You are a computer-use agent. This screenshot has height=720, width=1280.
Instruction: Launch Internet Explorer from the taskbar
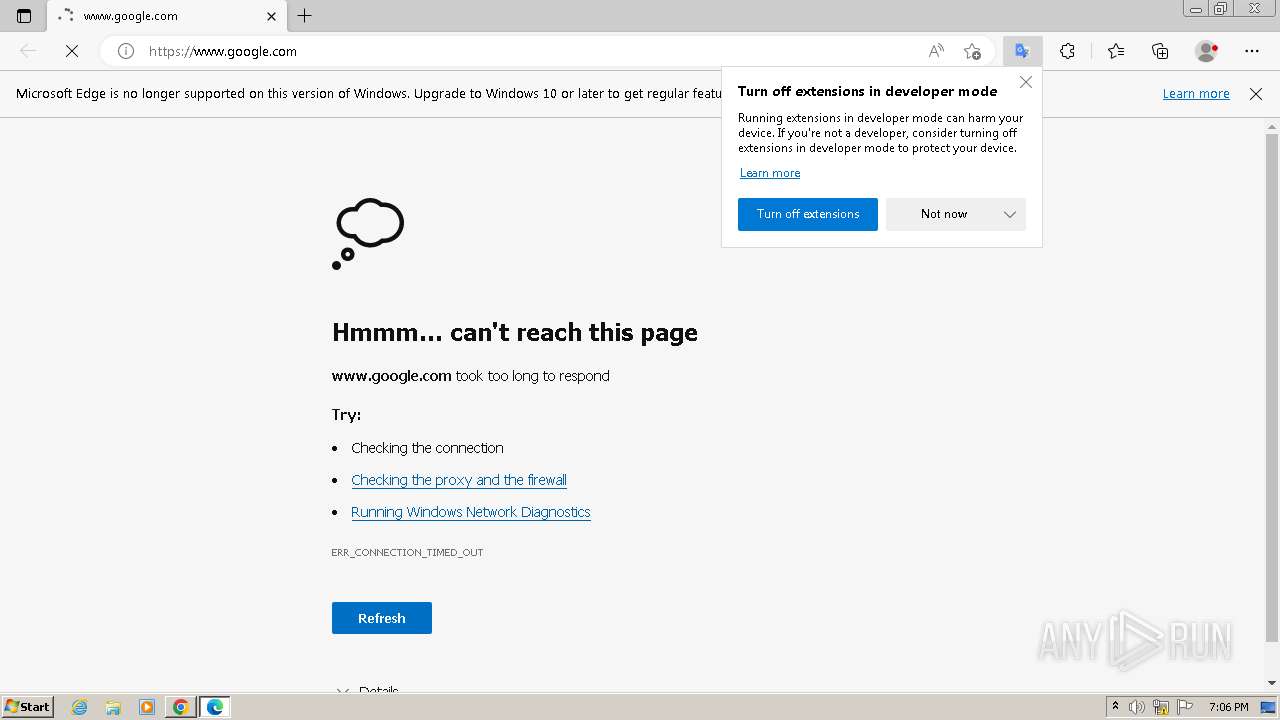pyautogui.click(x=80, y=707)
